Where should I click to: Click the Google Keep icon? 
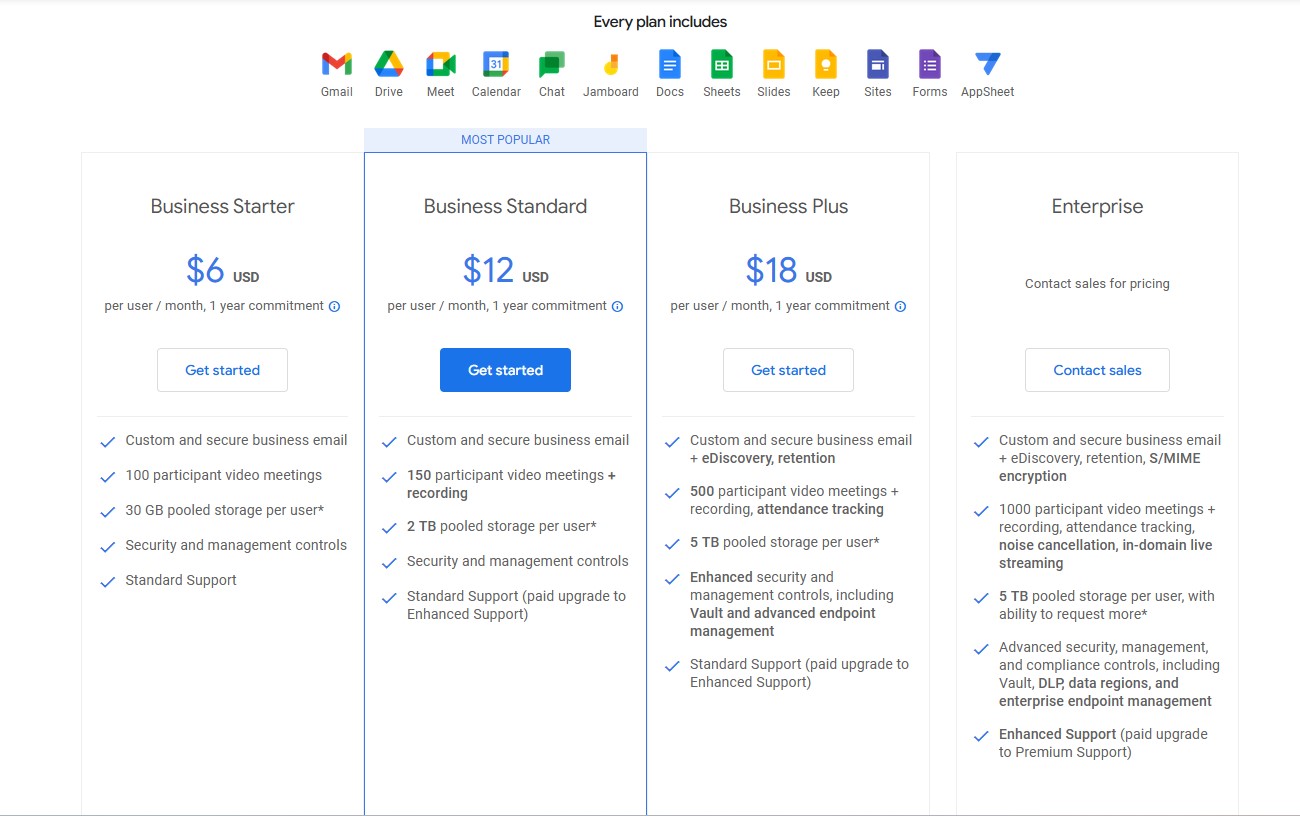click(x=825, y=65)
